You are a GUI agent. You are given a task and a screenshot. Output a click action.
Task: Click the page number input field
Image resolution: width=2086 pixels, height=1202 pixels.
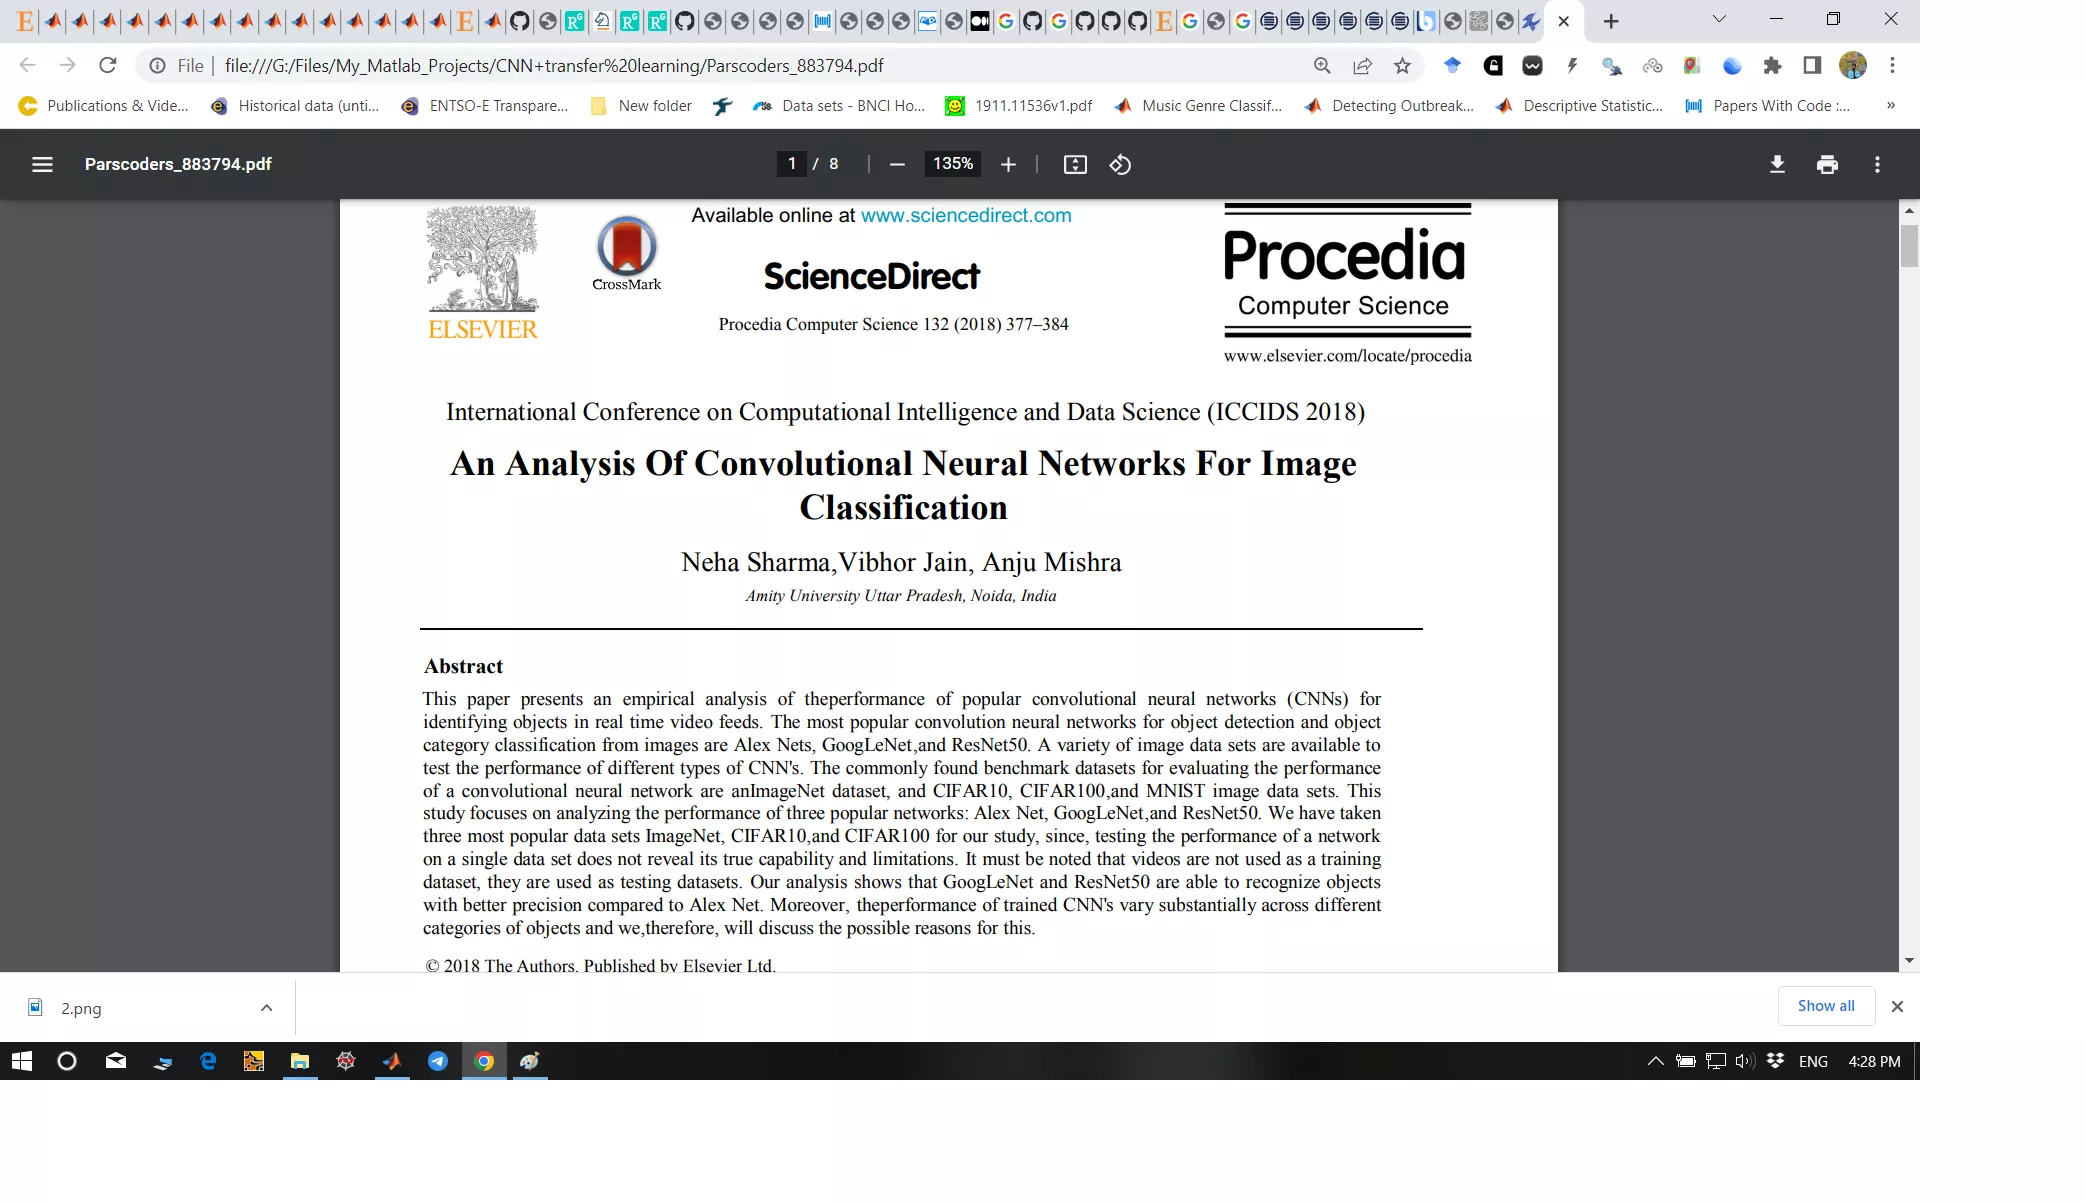tap(792, 164)
